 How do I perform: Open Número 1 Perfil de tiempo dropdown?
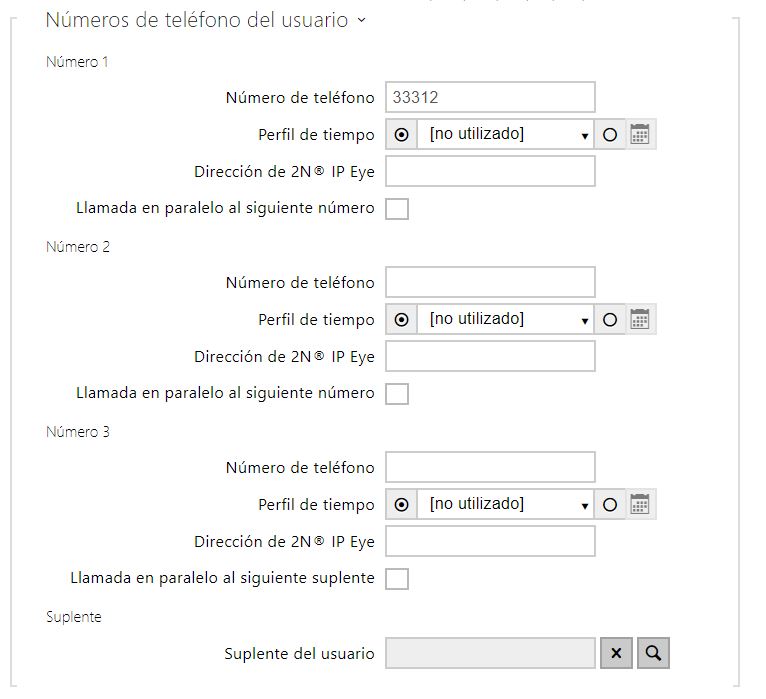(507, 134)
